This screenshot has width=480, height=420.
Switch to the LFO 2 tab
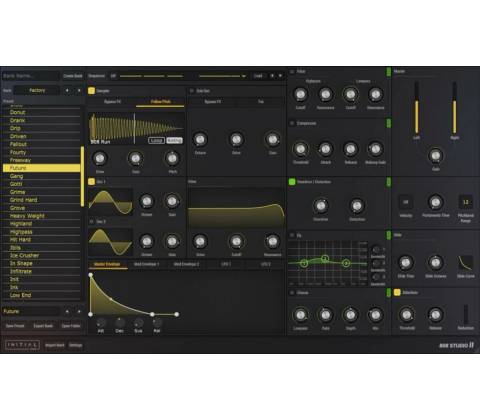click(x=265, y=264)
